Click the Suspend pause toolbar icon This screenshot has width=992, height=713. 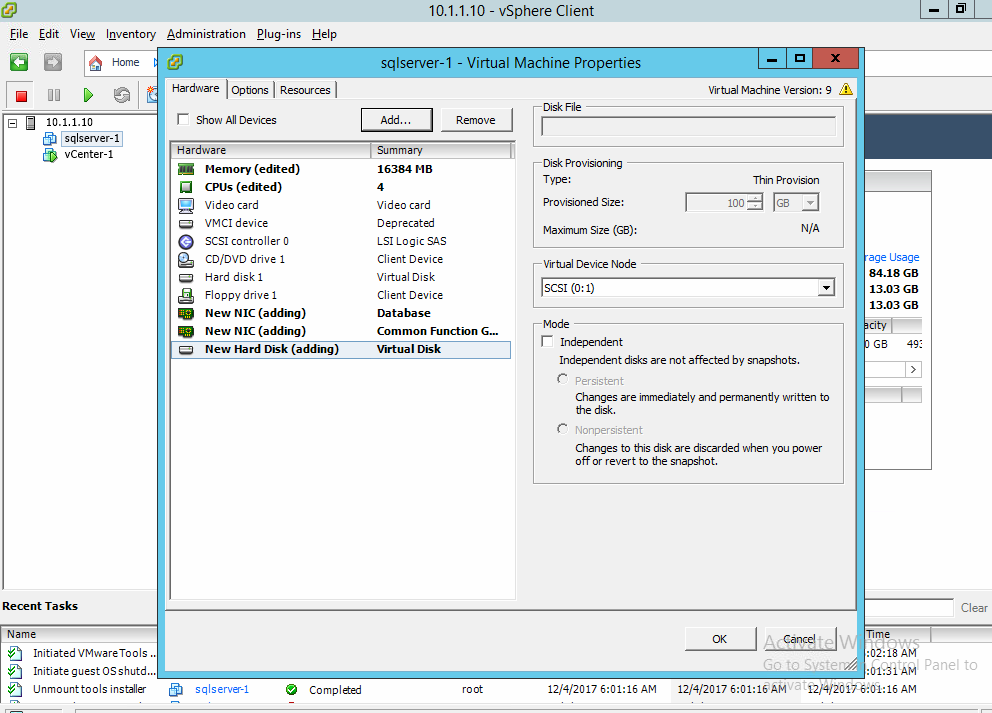tap(54, 95)
